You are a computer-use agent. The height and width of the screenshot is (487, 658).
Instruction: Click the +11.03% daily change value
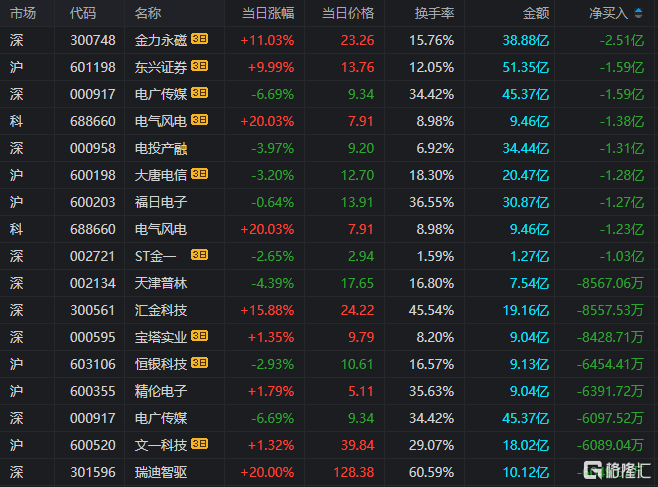(x=267, y=40)
